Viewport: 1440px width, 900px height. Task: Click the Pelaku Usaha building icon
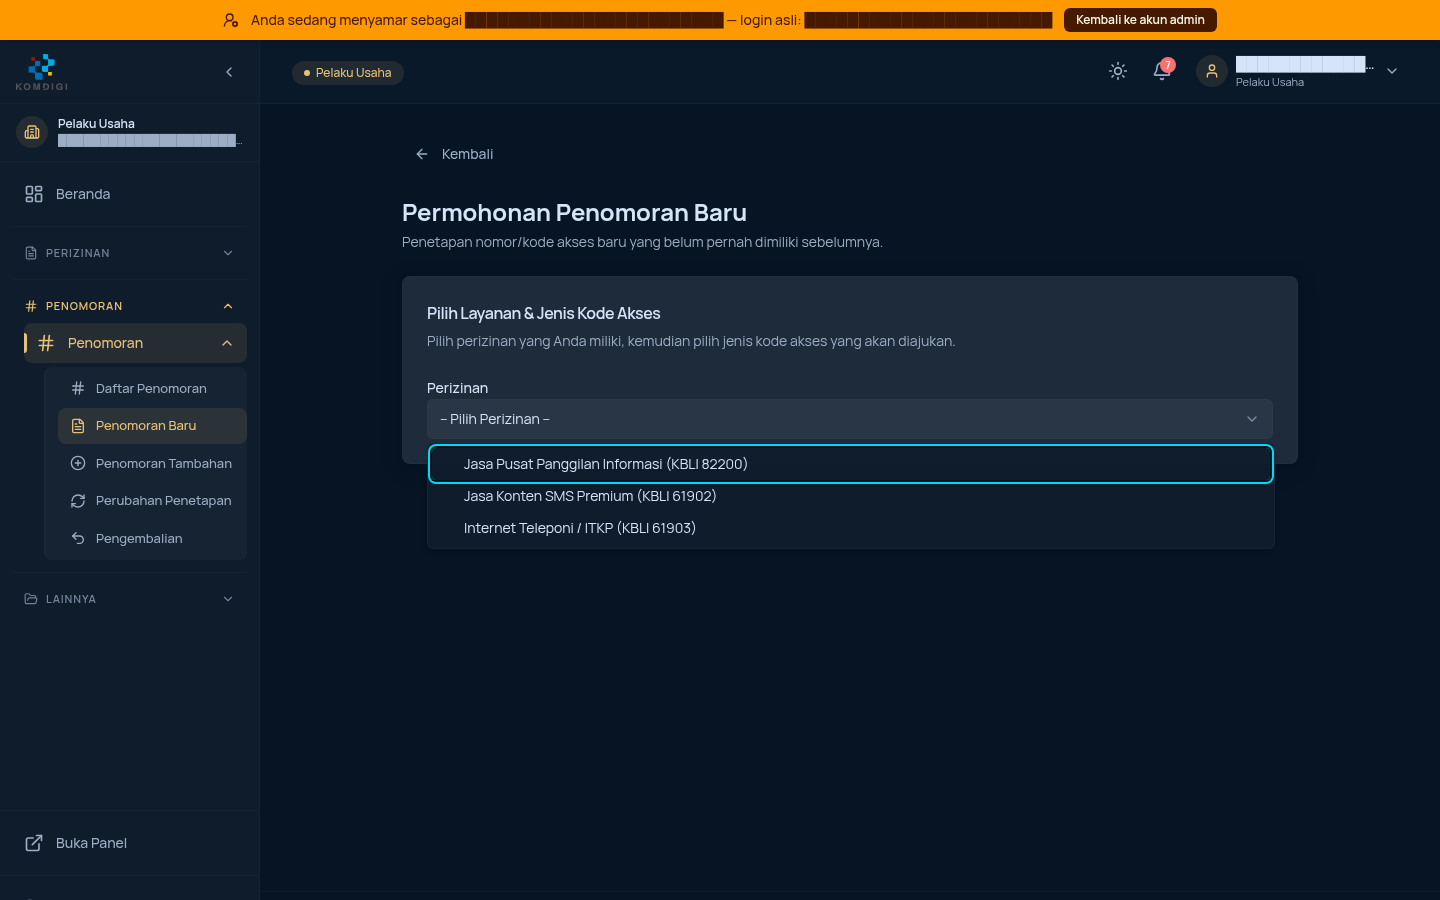pos(32,132)
